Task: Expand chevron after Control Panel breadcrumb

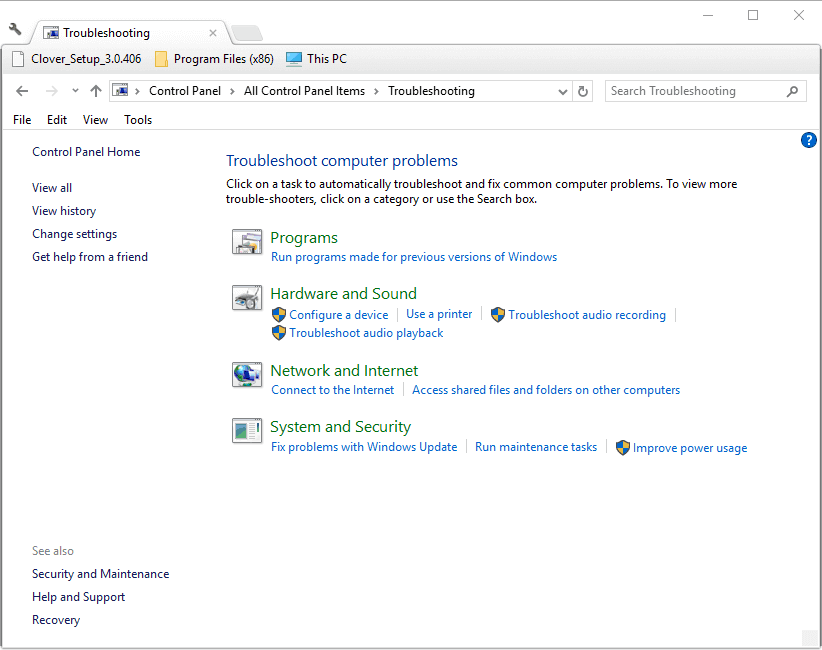Action: point(232,91)
